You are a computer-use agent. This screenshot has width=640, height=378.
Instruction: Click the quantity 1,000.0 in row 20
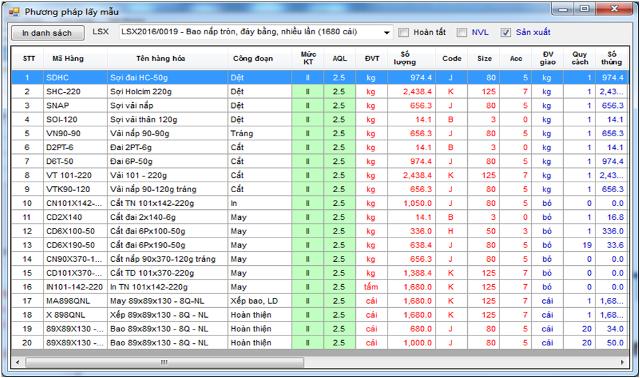tap(411, 342)
